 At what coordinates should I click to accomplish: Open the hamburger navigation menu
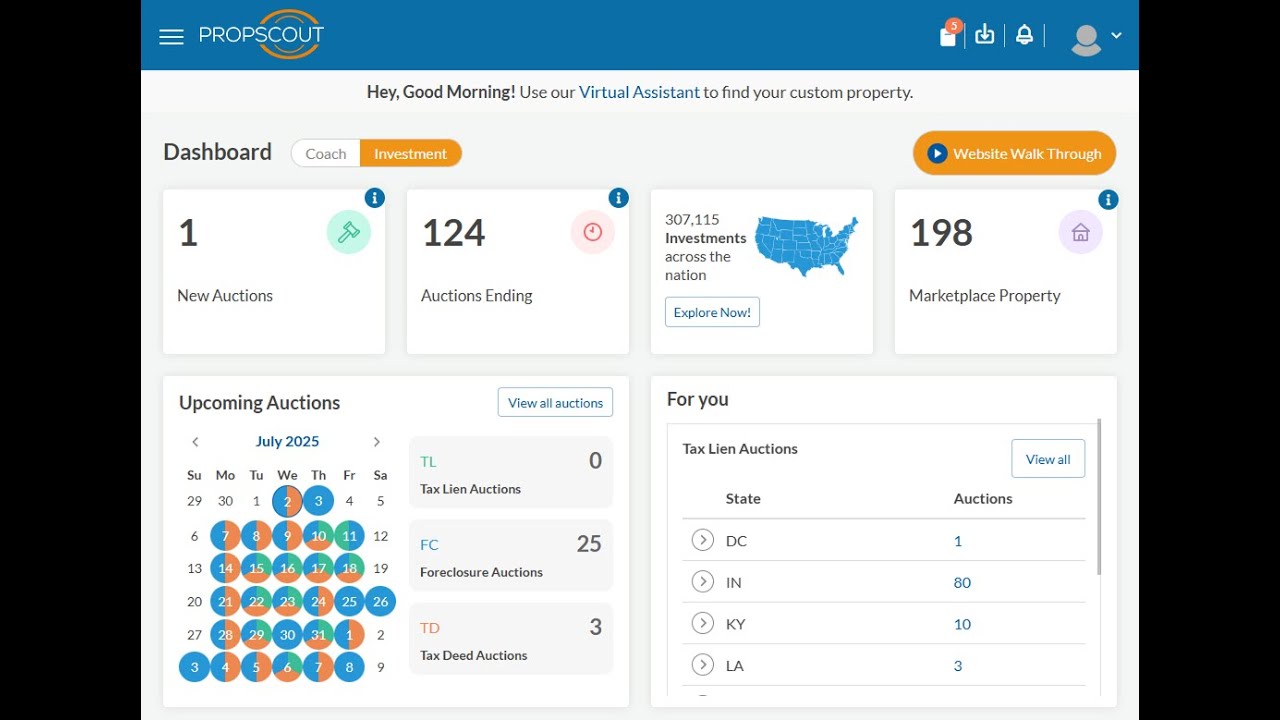[x=171, y=37]
